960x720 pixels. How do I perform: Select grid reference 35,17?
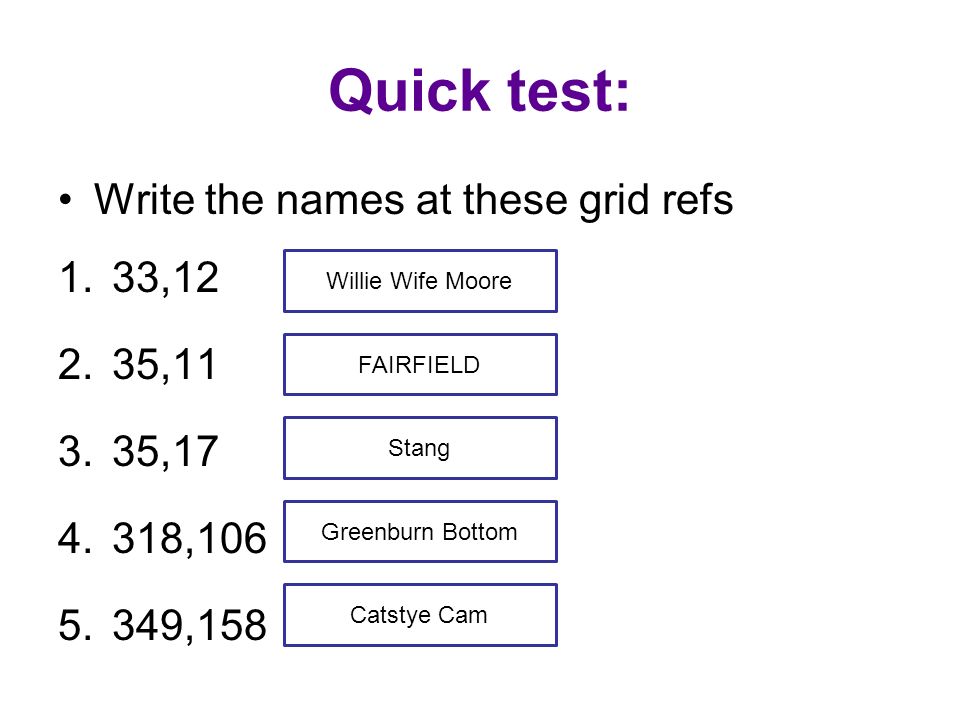pos(165,452)
